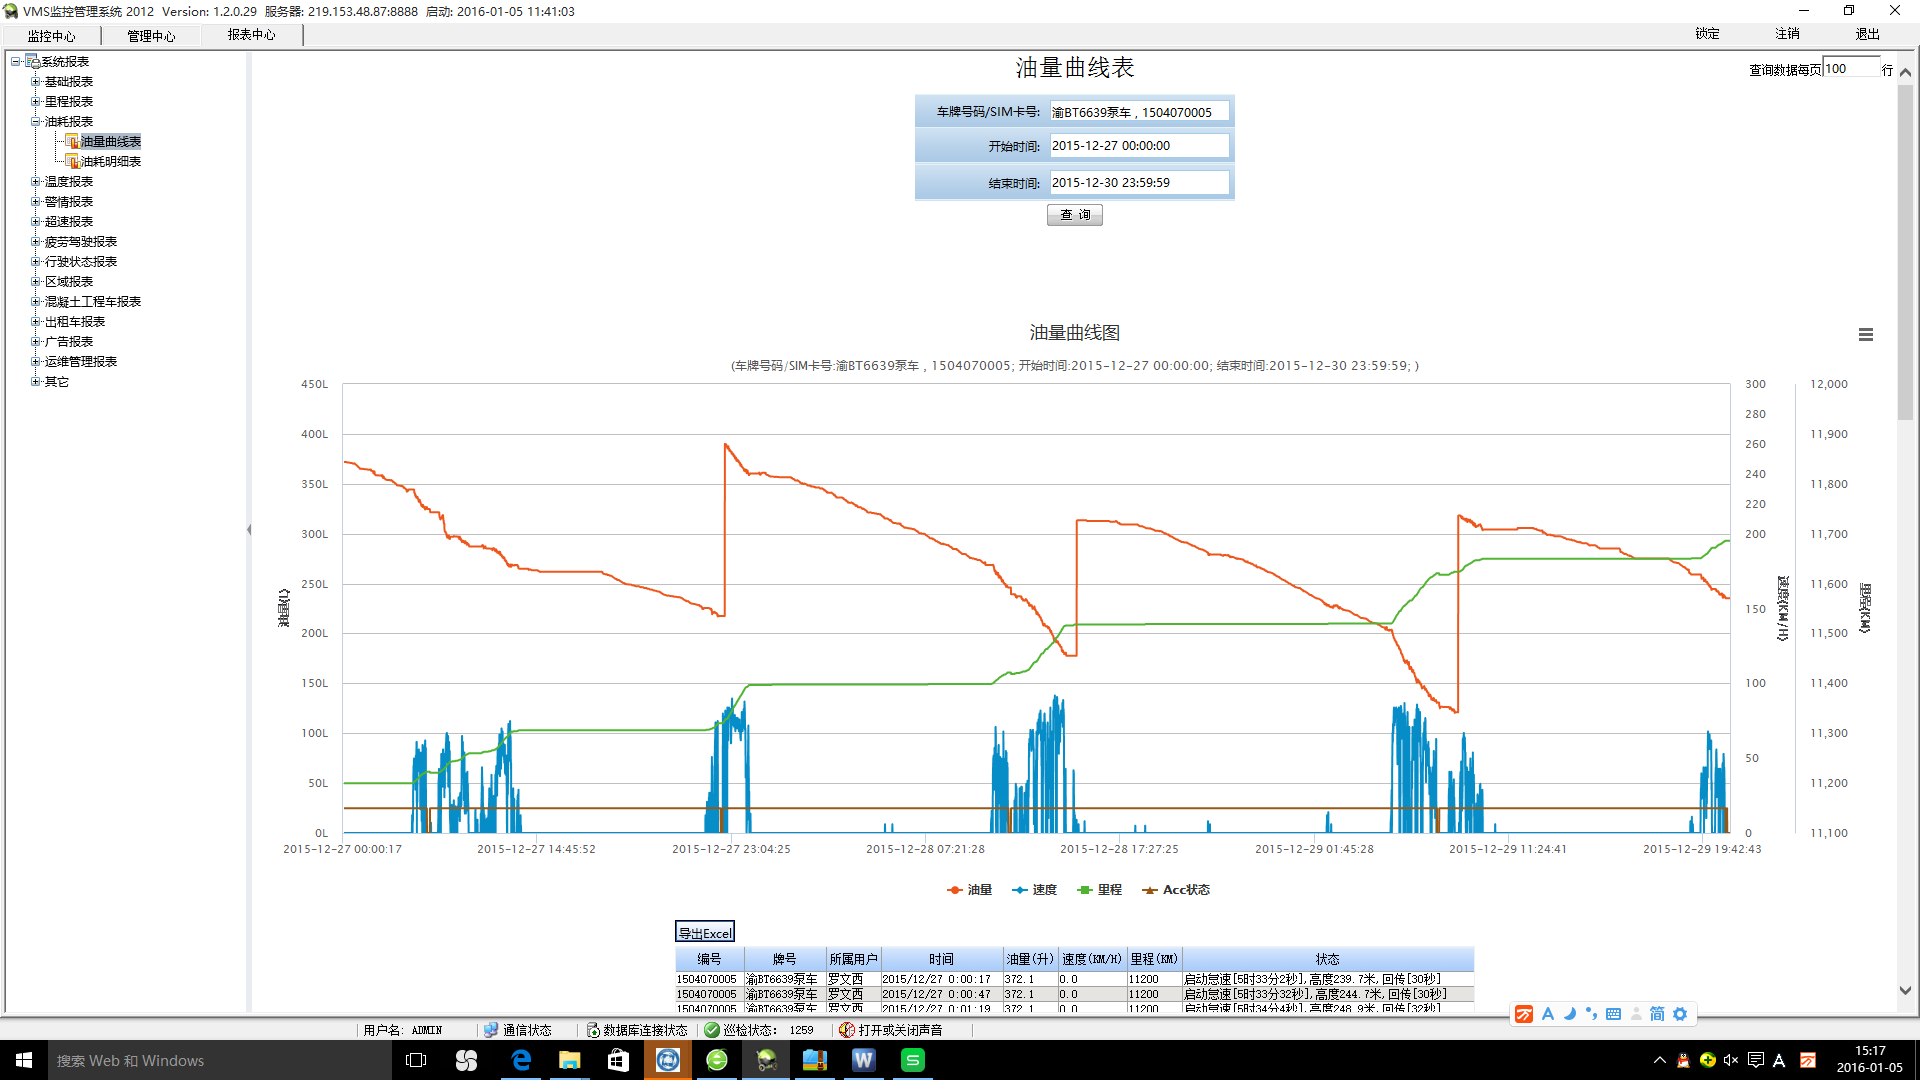
Task: Expand the 运维管理报表 tree node
Action: (36, 362)
